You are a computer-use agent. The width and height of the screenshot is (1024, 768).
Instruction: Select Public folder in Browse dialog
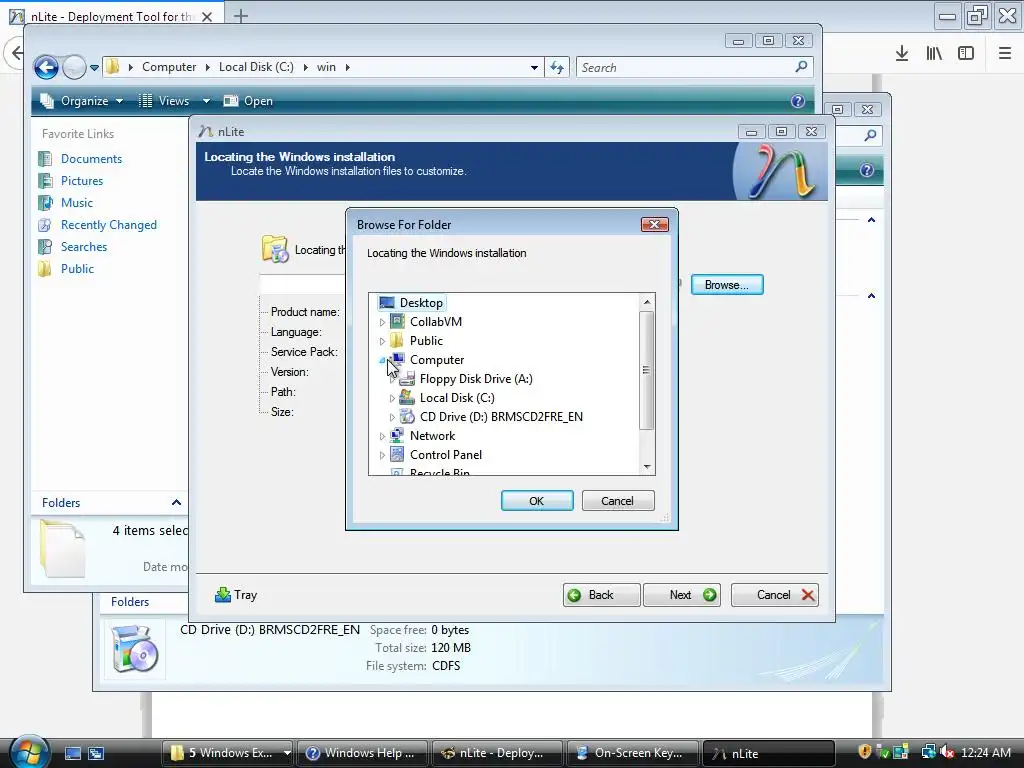click(426, 341)
